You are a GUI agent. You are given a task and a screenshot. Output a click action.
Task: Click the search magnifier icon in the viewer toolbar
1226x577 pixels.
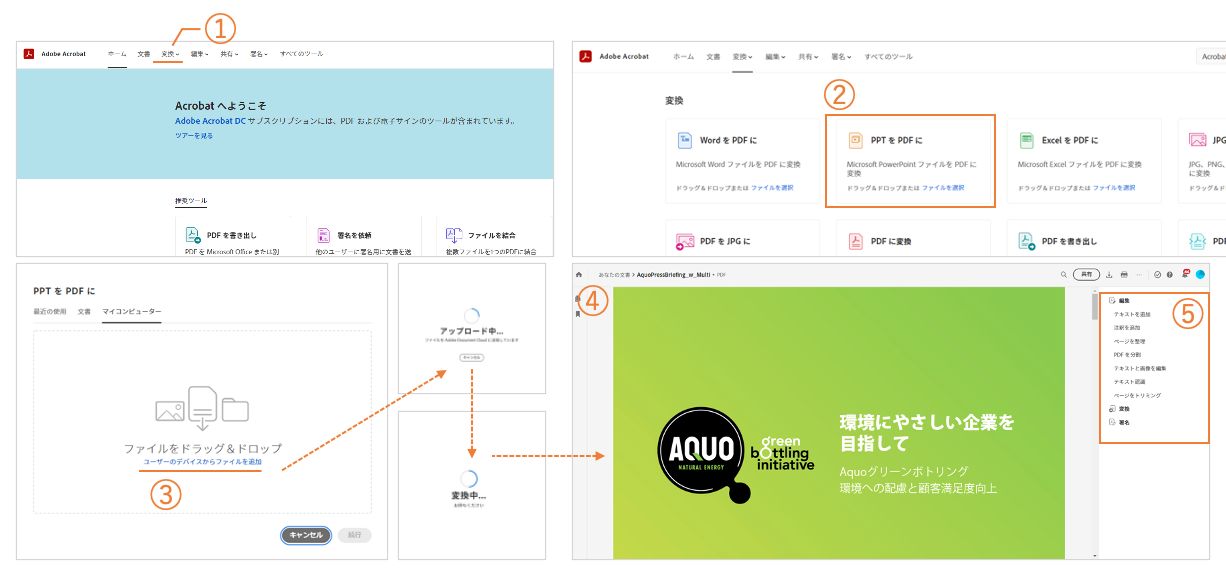[1063, 274]
